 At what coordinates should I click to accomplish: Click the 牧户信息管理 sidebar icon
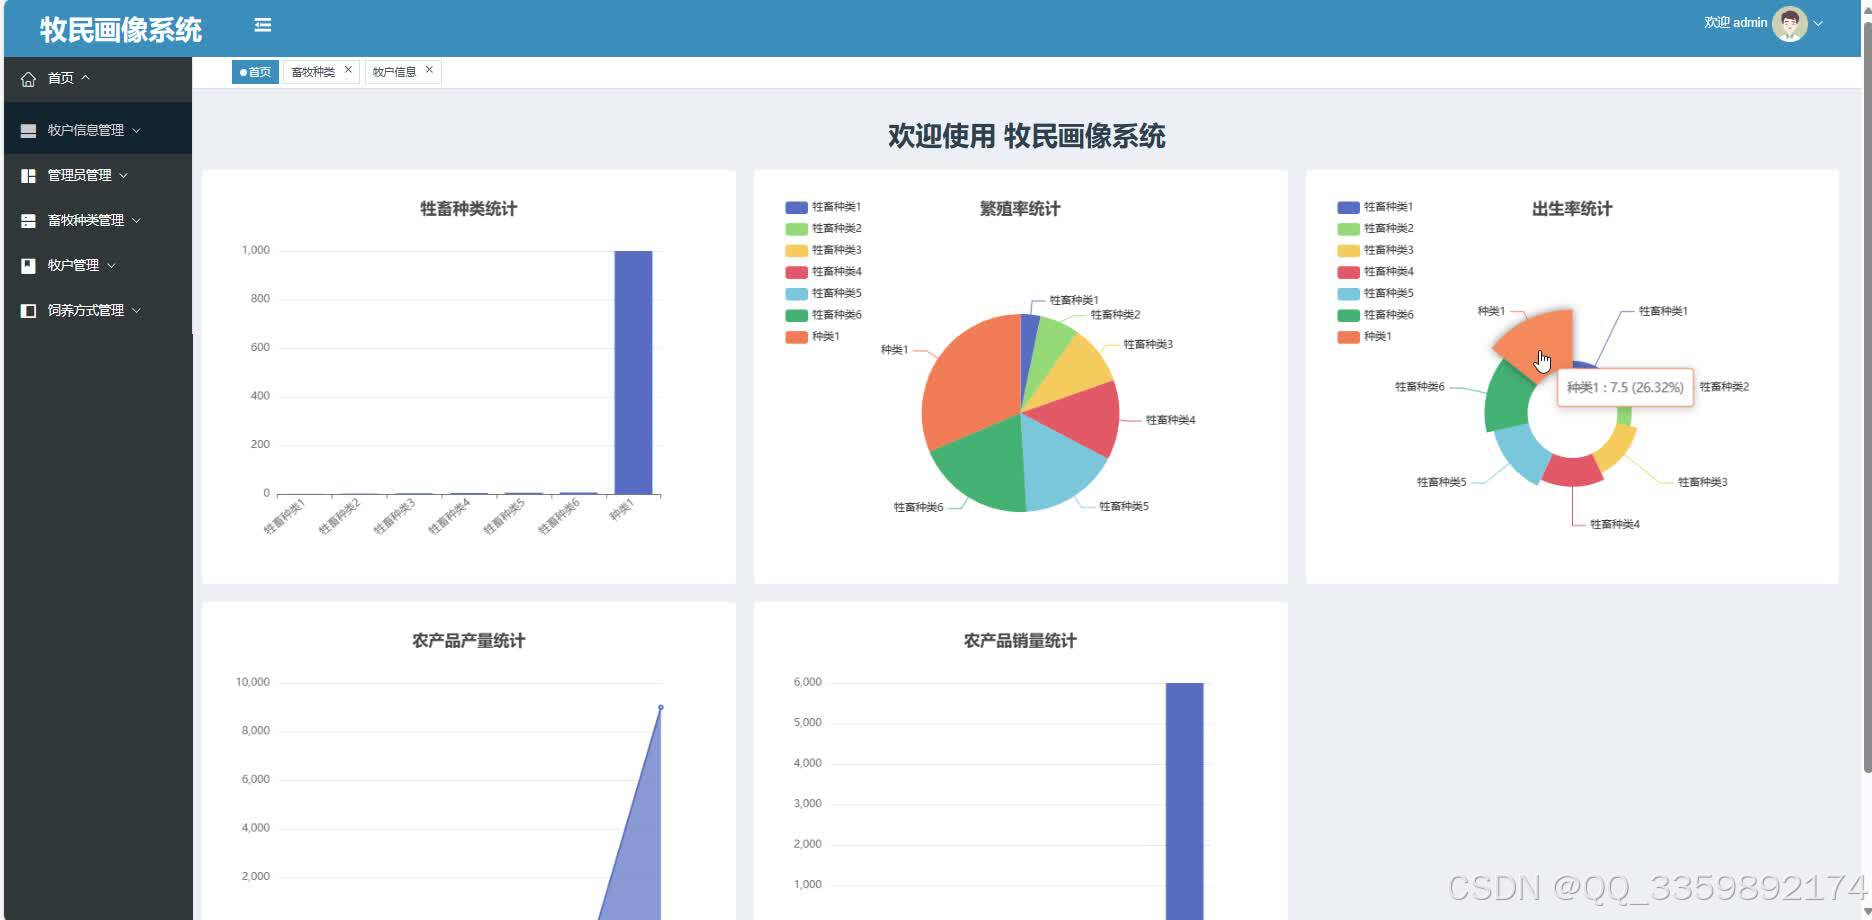click(x=28, y=131)
